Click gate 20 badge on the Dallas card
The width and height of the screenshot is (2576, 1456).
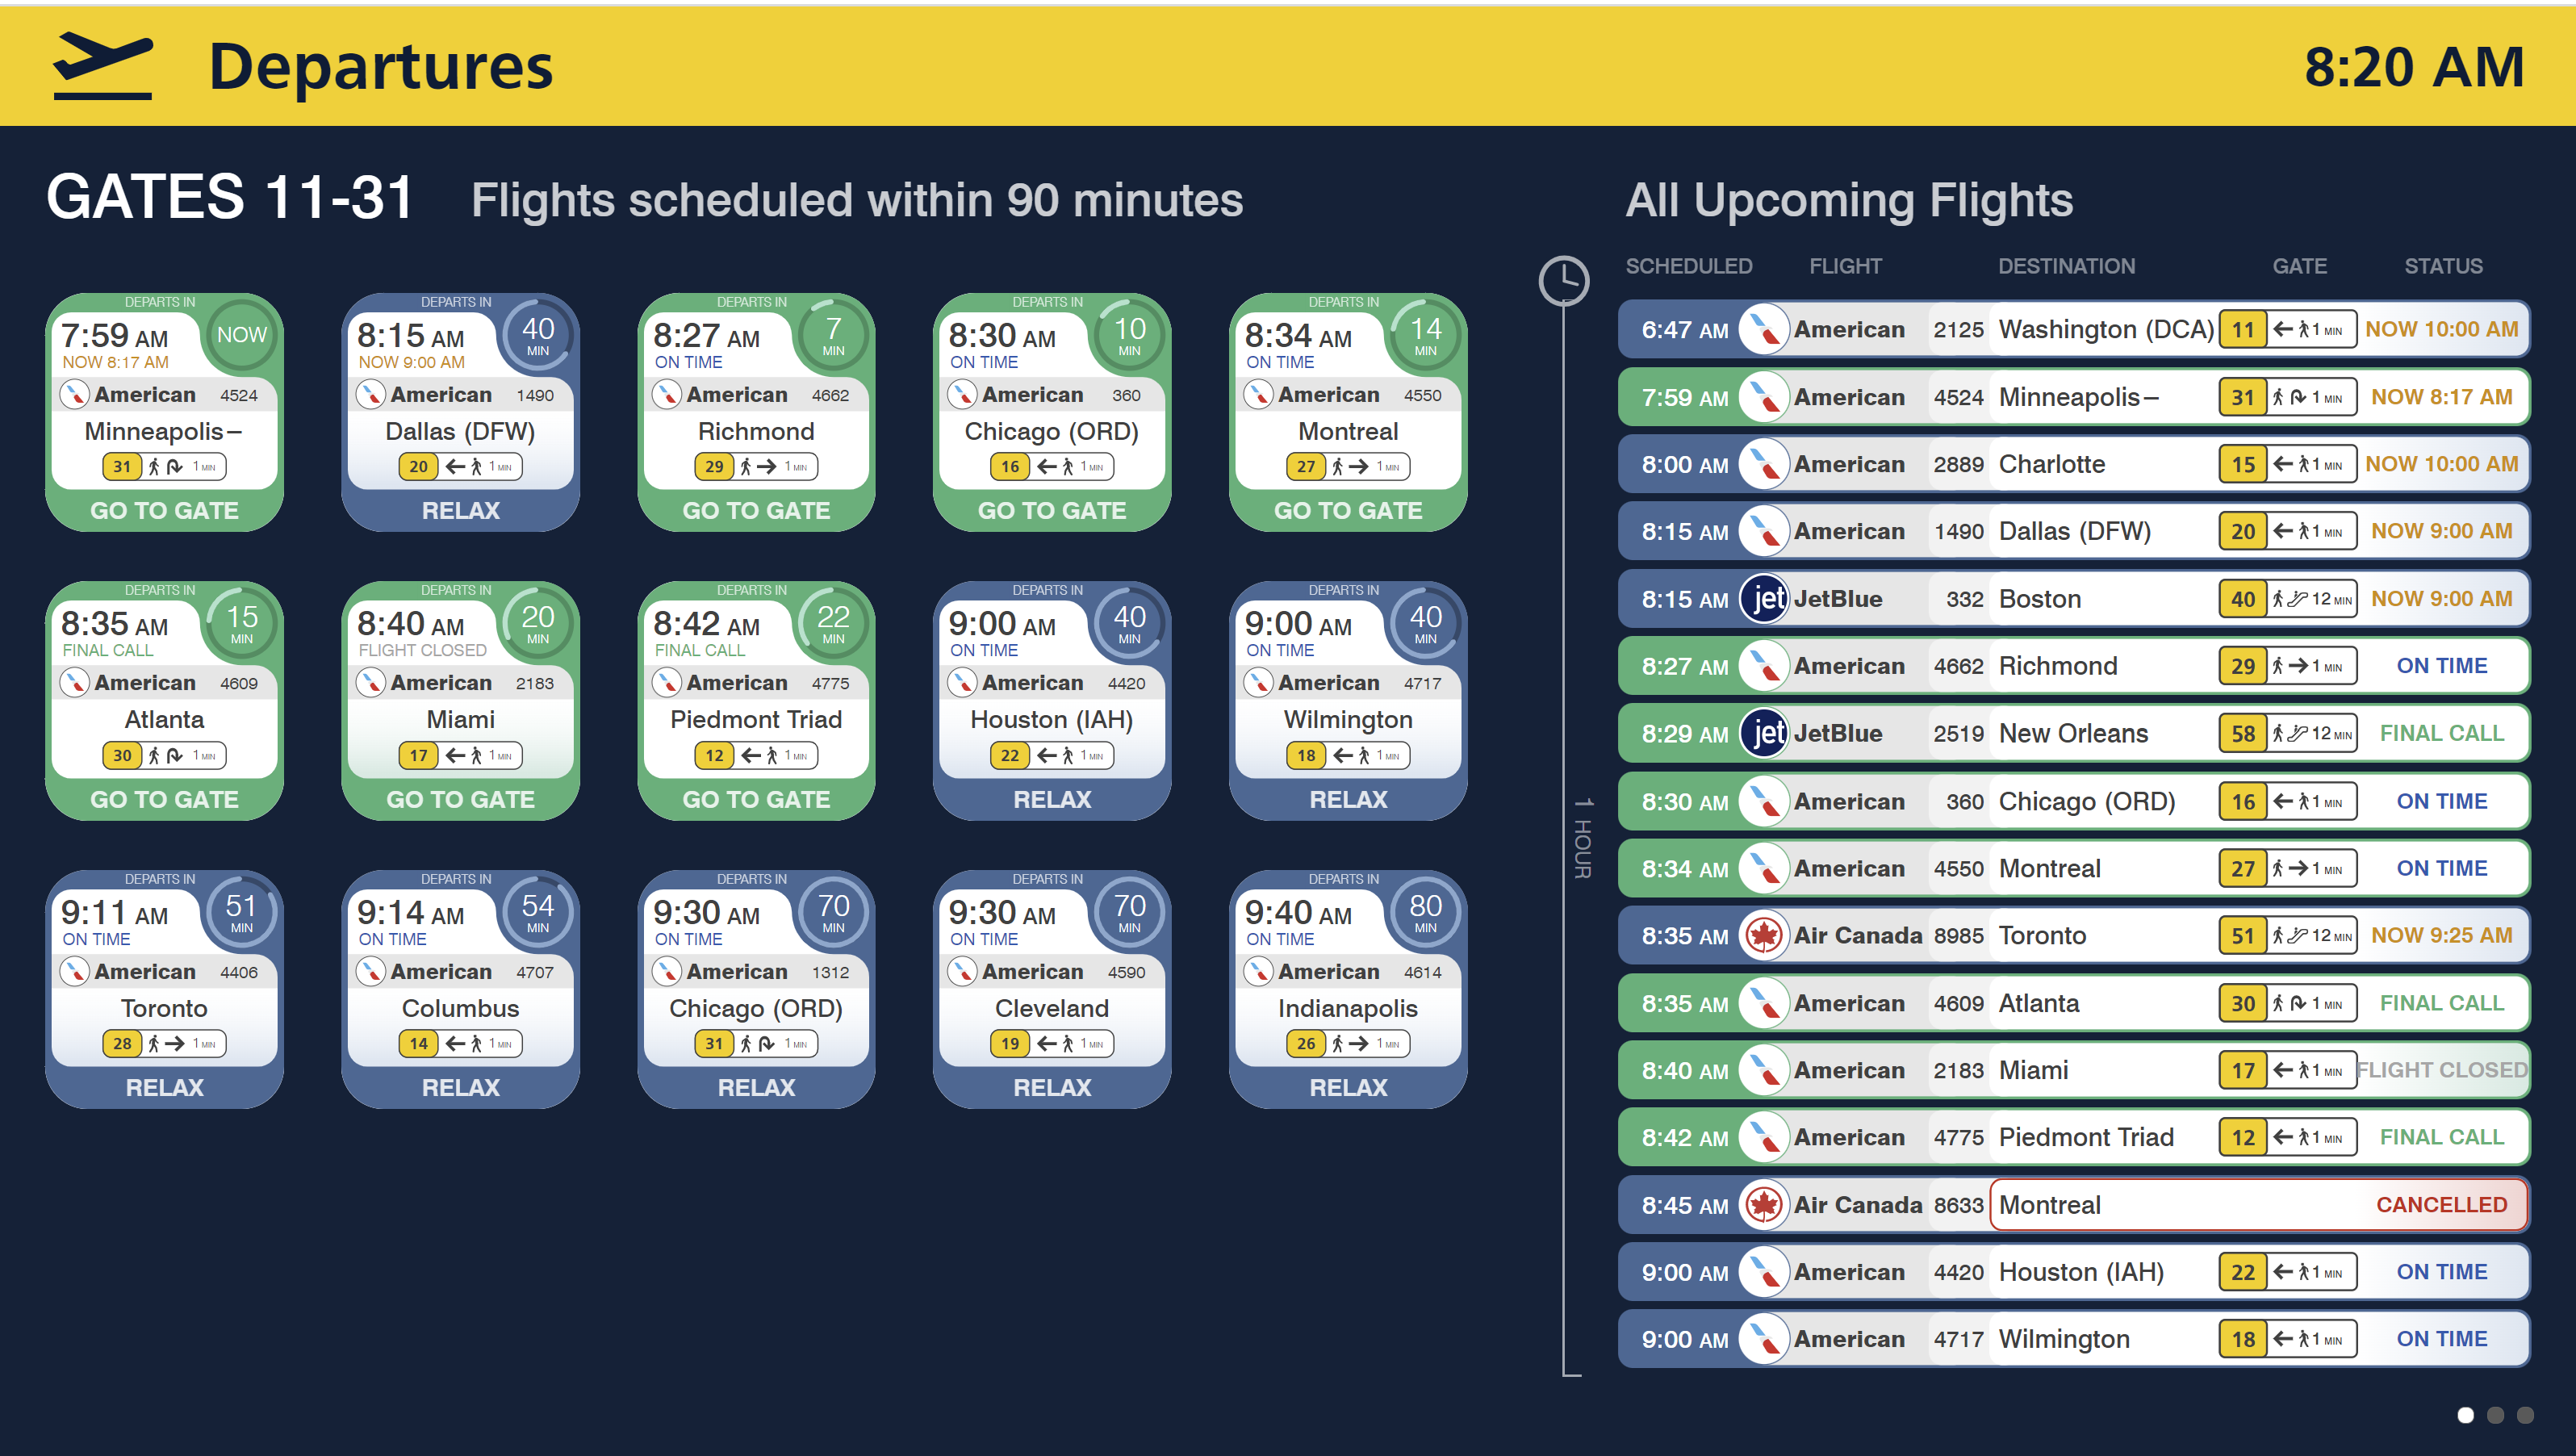[418, 467]
